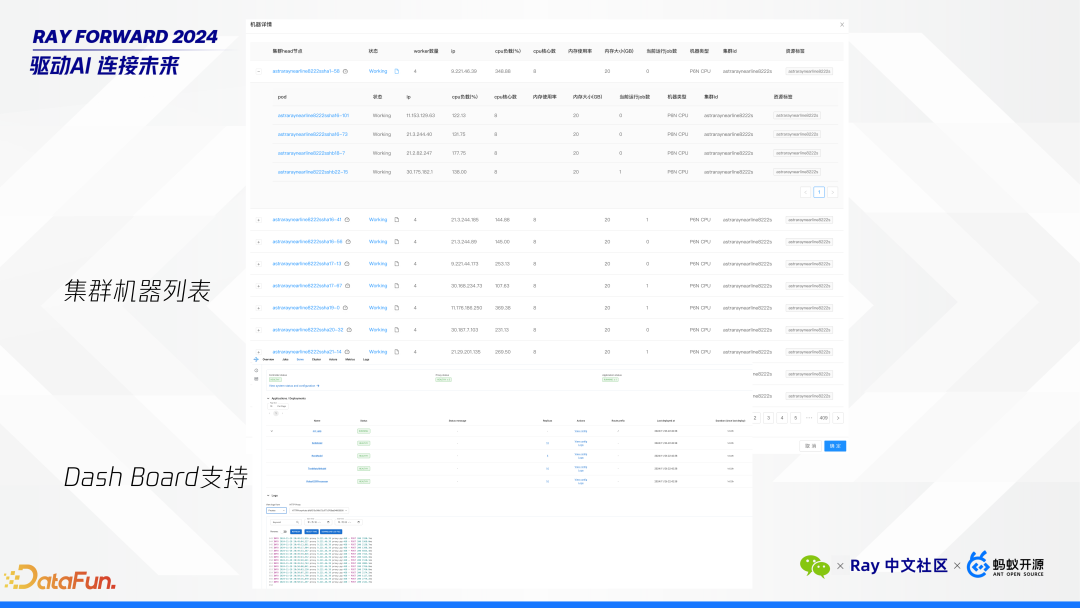Screen dimensions: 1080x608
Task: Collapse the Applications / Deployments section
Action: click(267, 398)
